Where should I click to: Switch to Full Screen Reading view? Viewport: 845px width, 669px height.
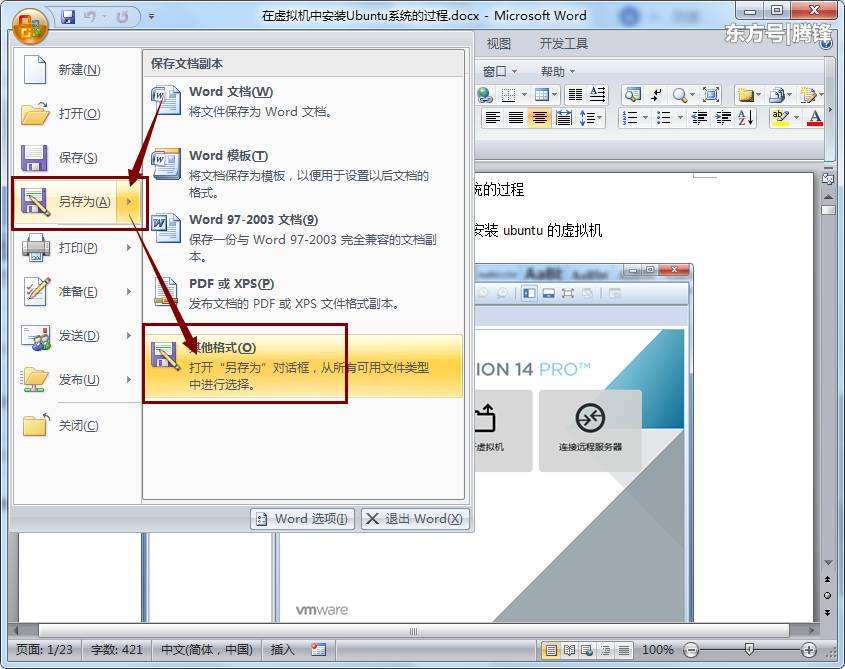569,650
